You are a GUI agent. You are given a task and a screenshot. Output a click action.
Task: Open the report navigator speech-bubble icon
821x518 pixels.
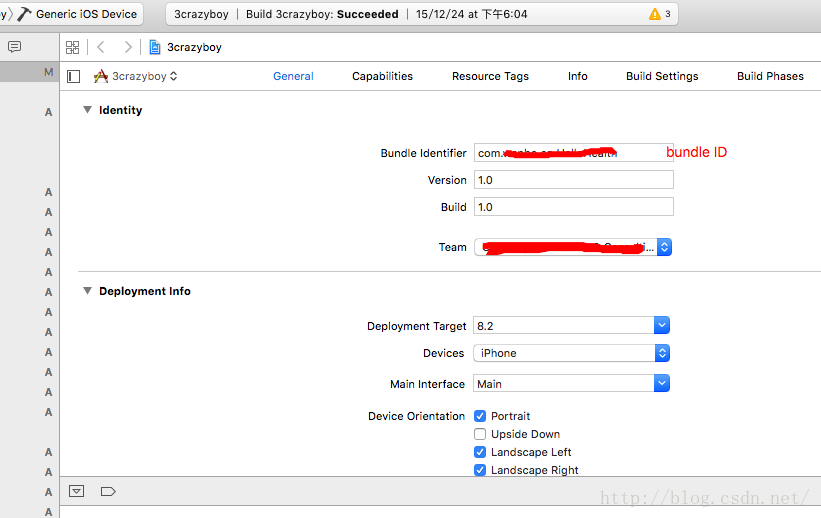(x=15, y=47)
